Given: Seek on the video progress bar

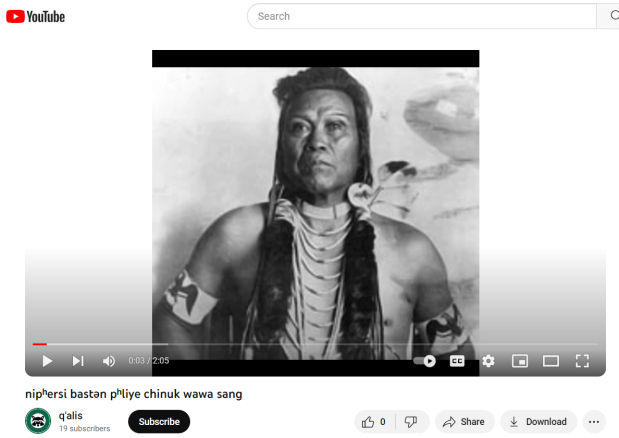Looking at the screenshot, I should (x=315, y=344).
